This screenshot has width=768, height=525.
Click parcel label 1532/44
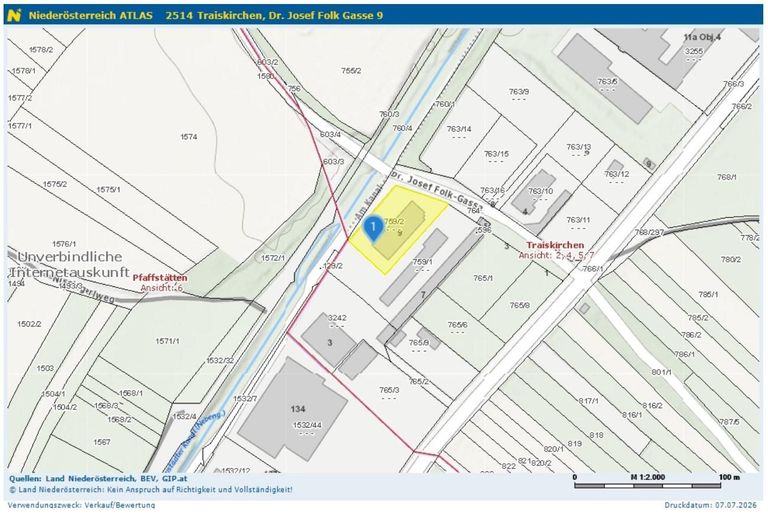pos(307,425)
